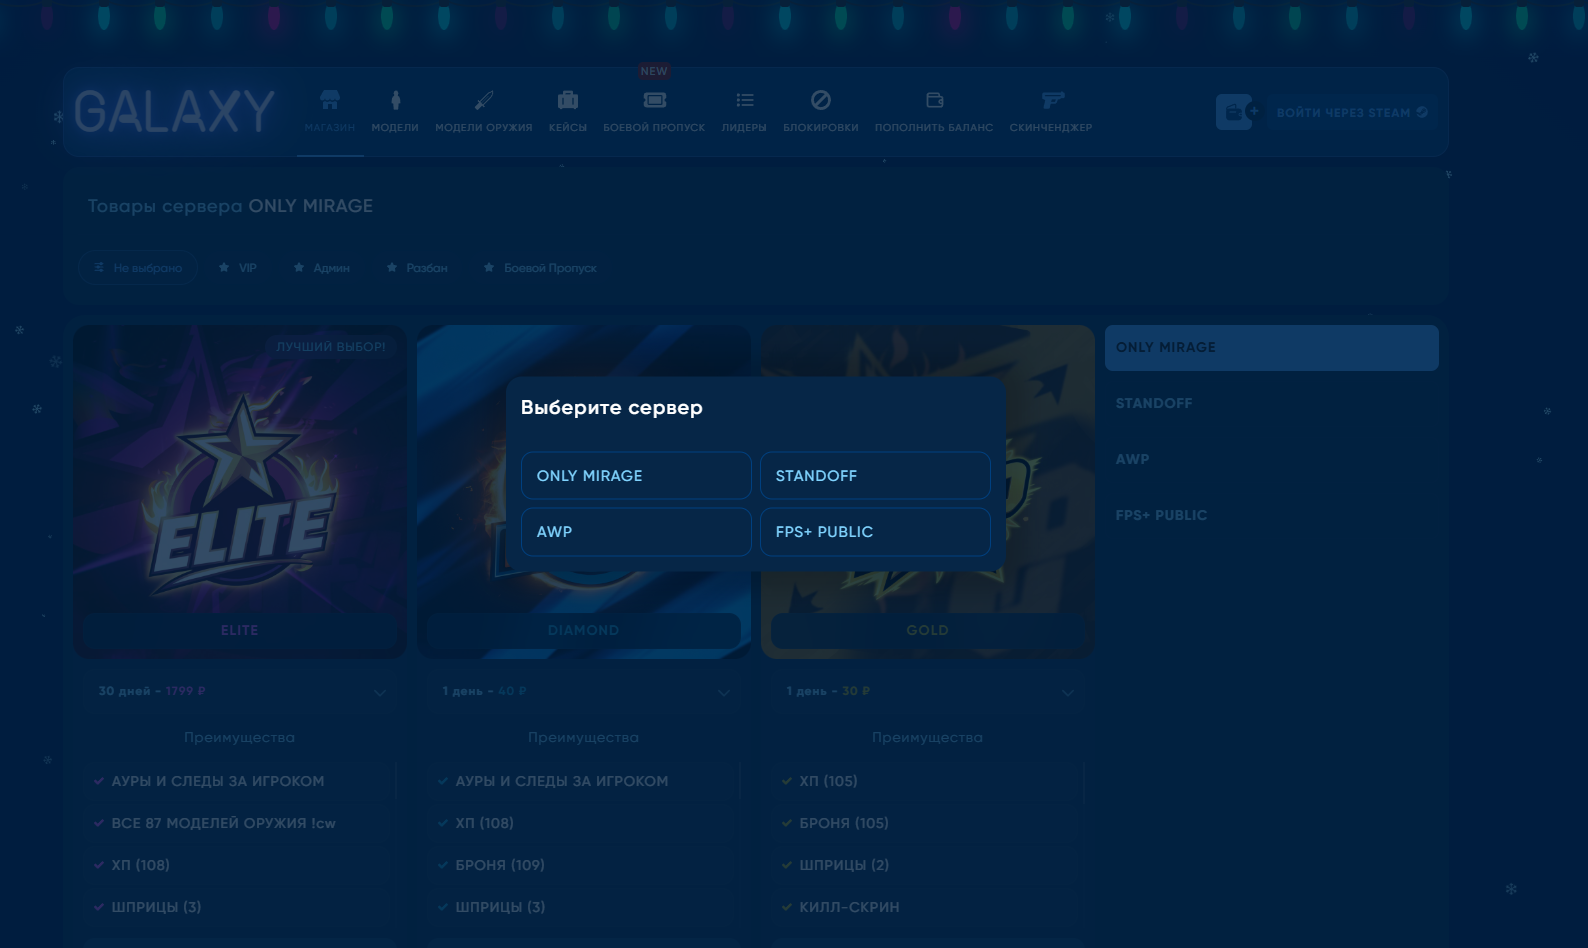Viewport: 1588px width, 948px height.
Task: Select AWP server in the dialog
Action: coord(636,532)
